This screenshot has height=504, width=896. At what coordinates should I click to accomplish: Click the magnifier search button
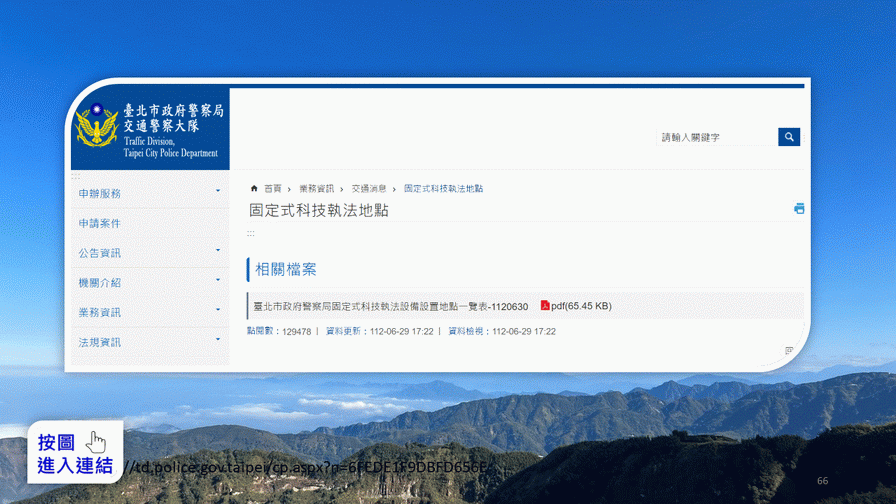coord(789,137)
